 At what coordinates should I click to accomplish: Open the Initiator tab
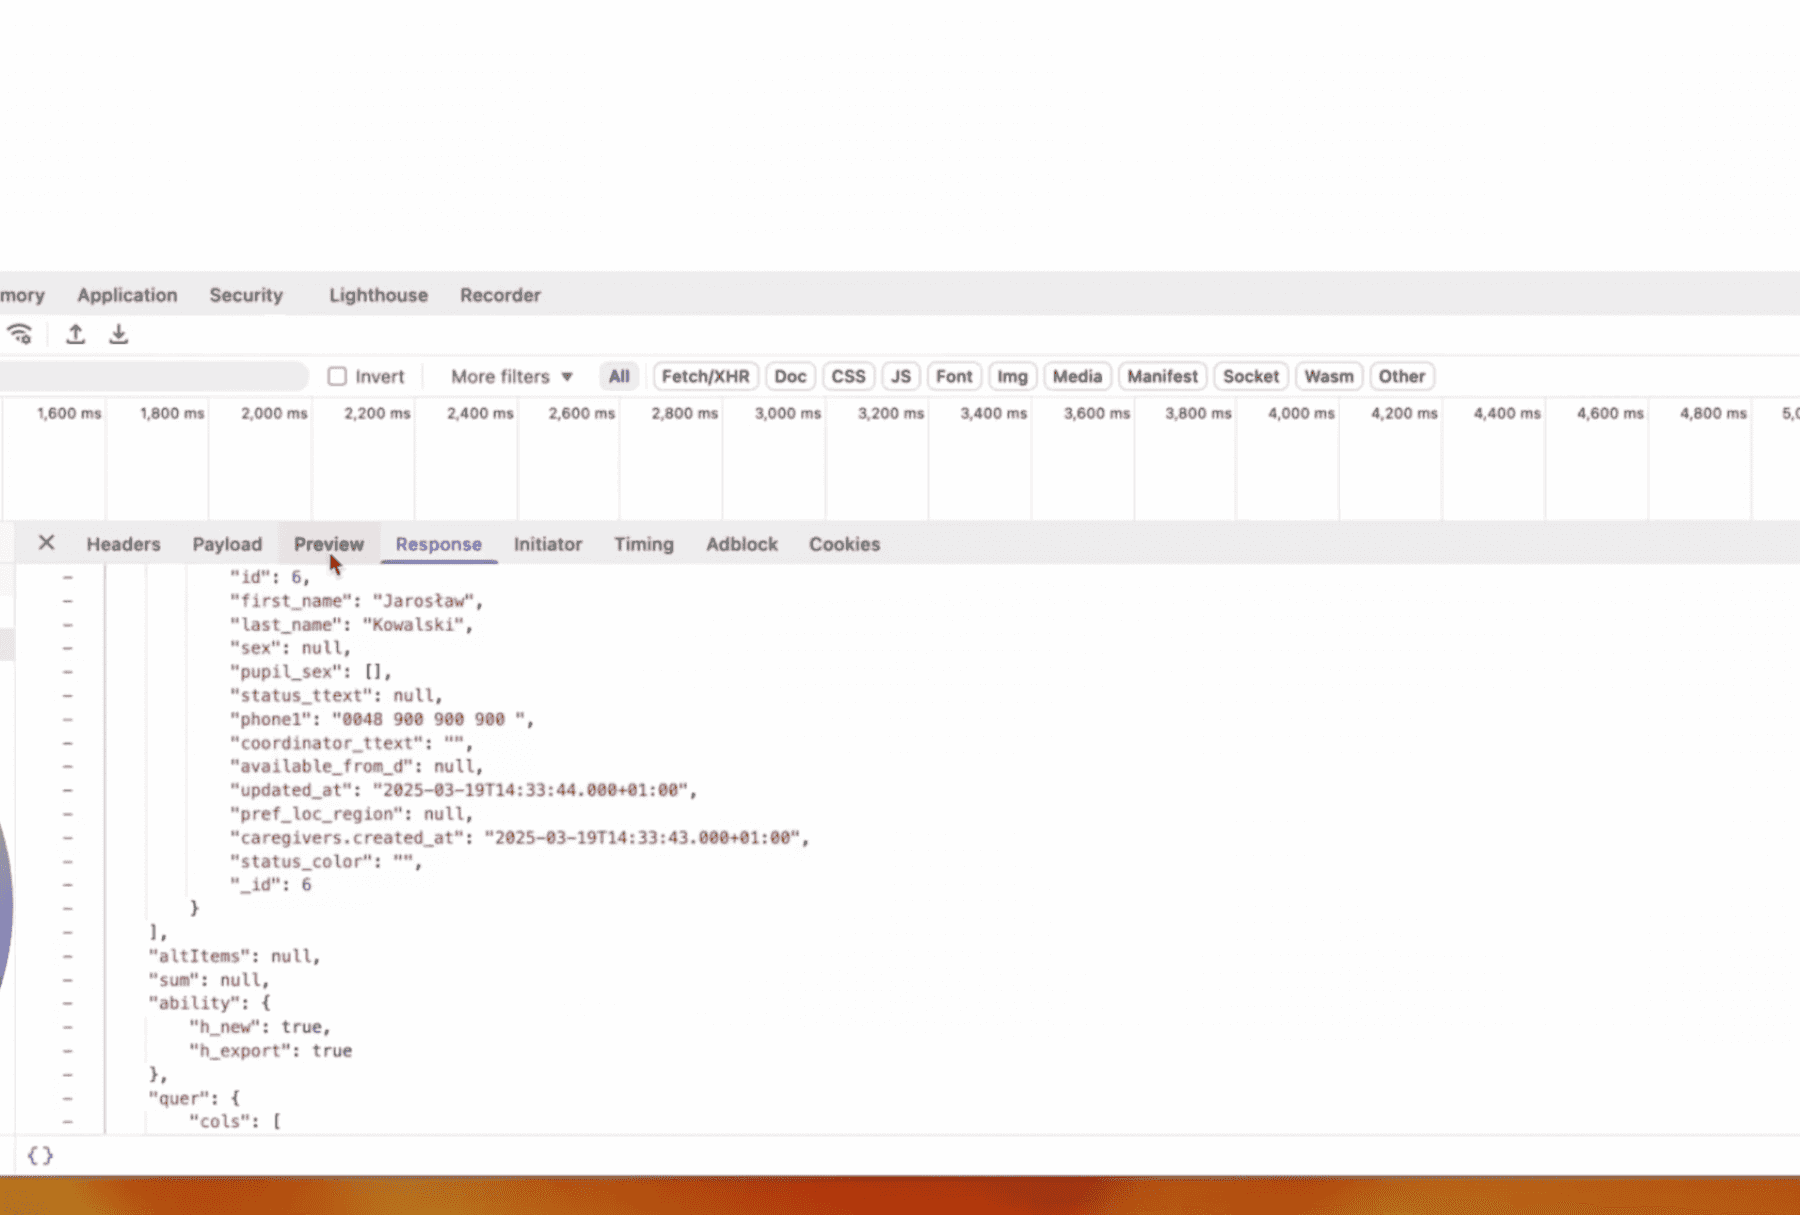point(548,544)
